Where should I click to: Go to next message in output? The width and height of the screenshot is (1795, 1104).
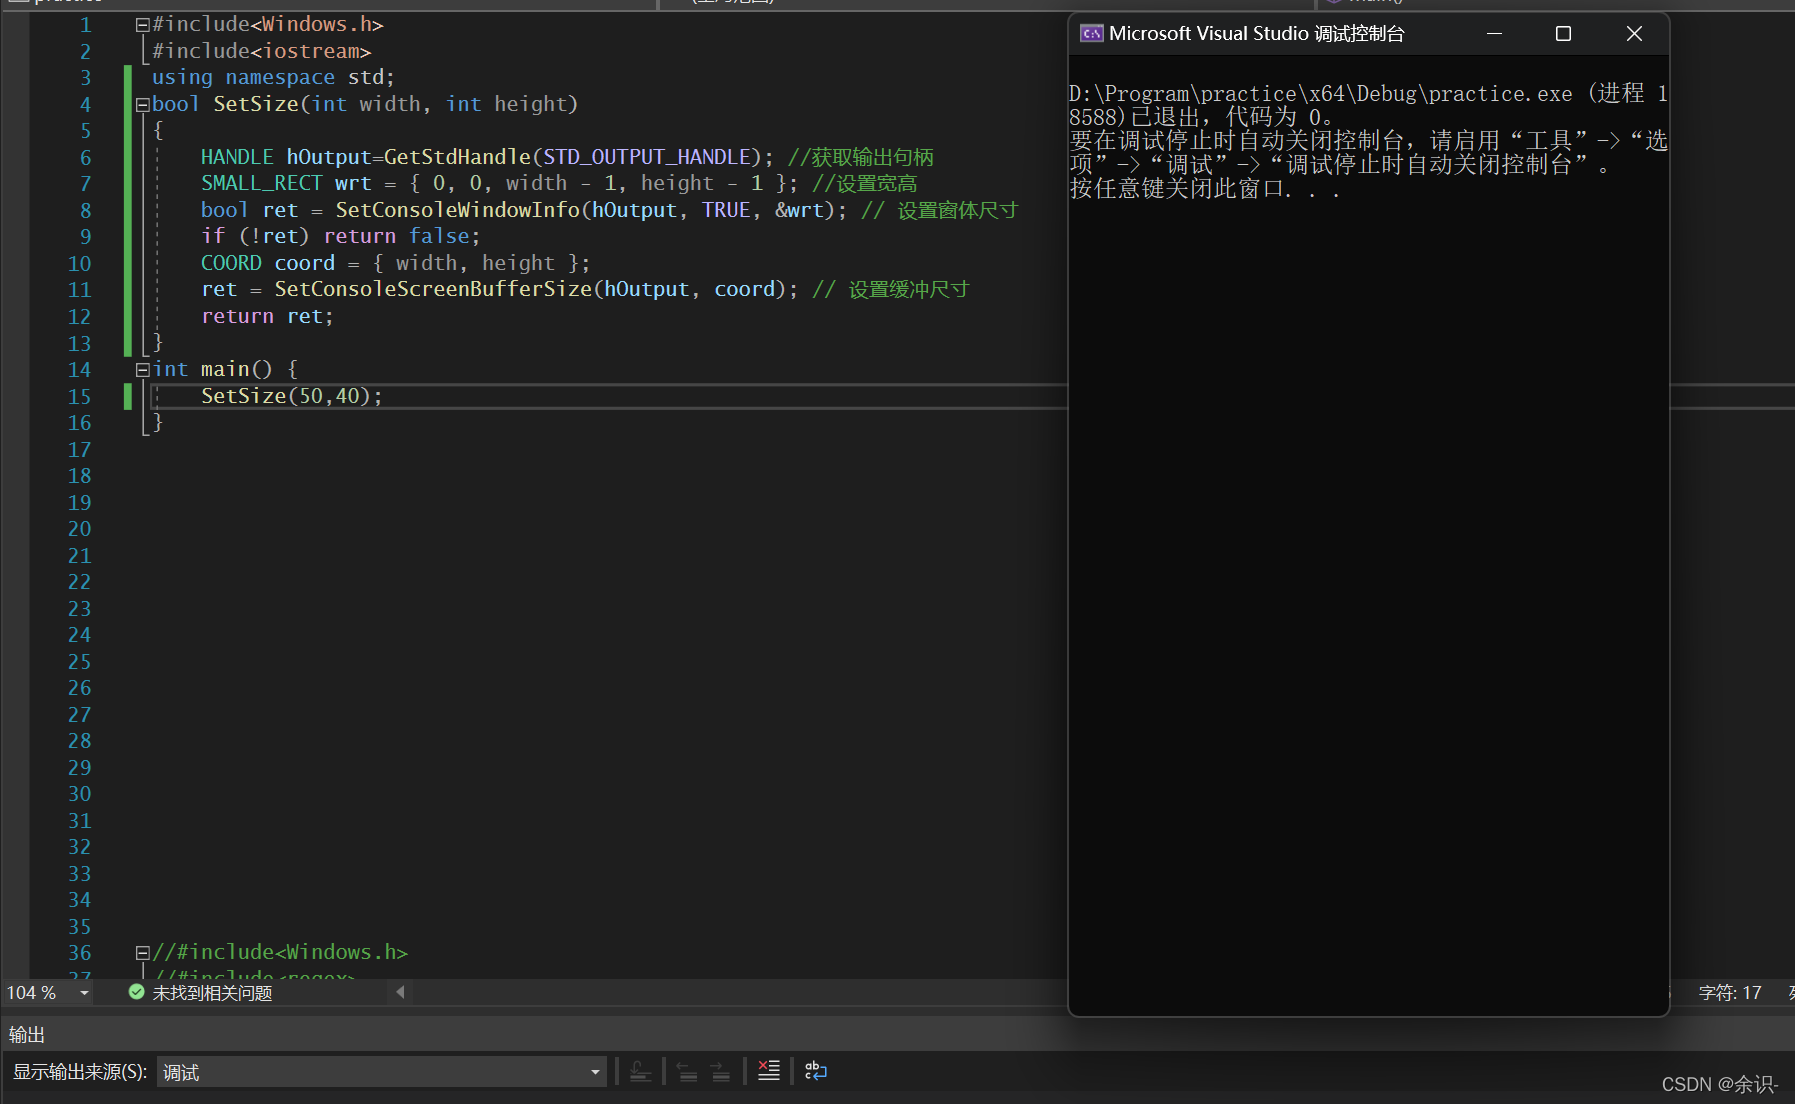720,1071
